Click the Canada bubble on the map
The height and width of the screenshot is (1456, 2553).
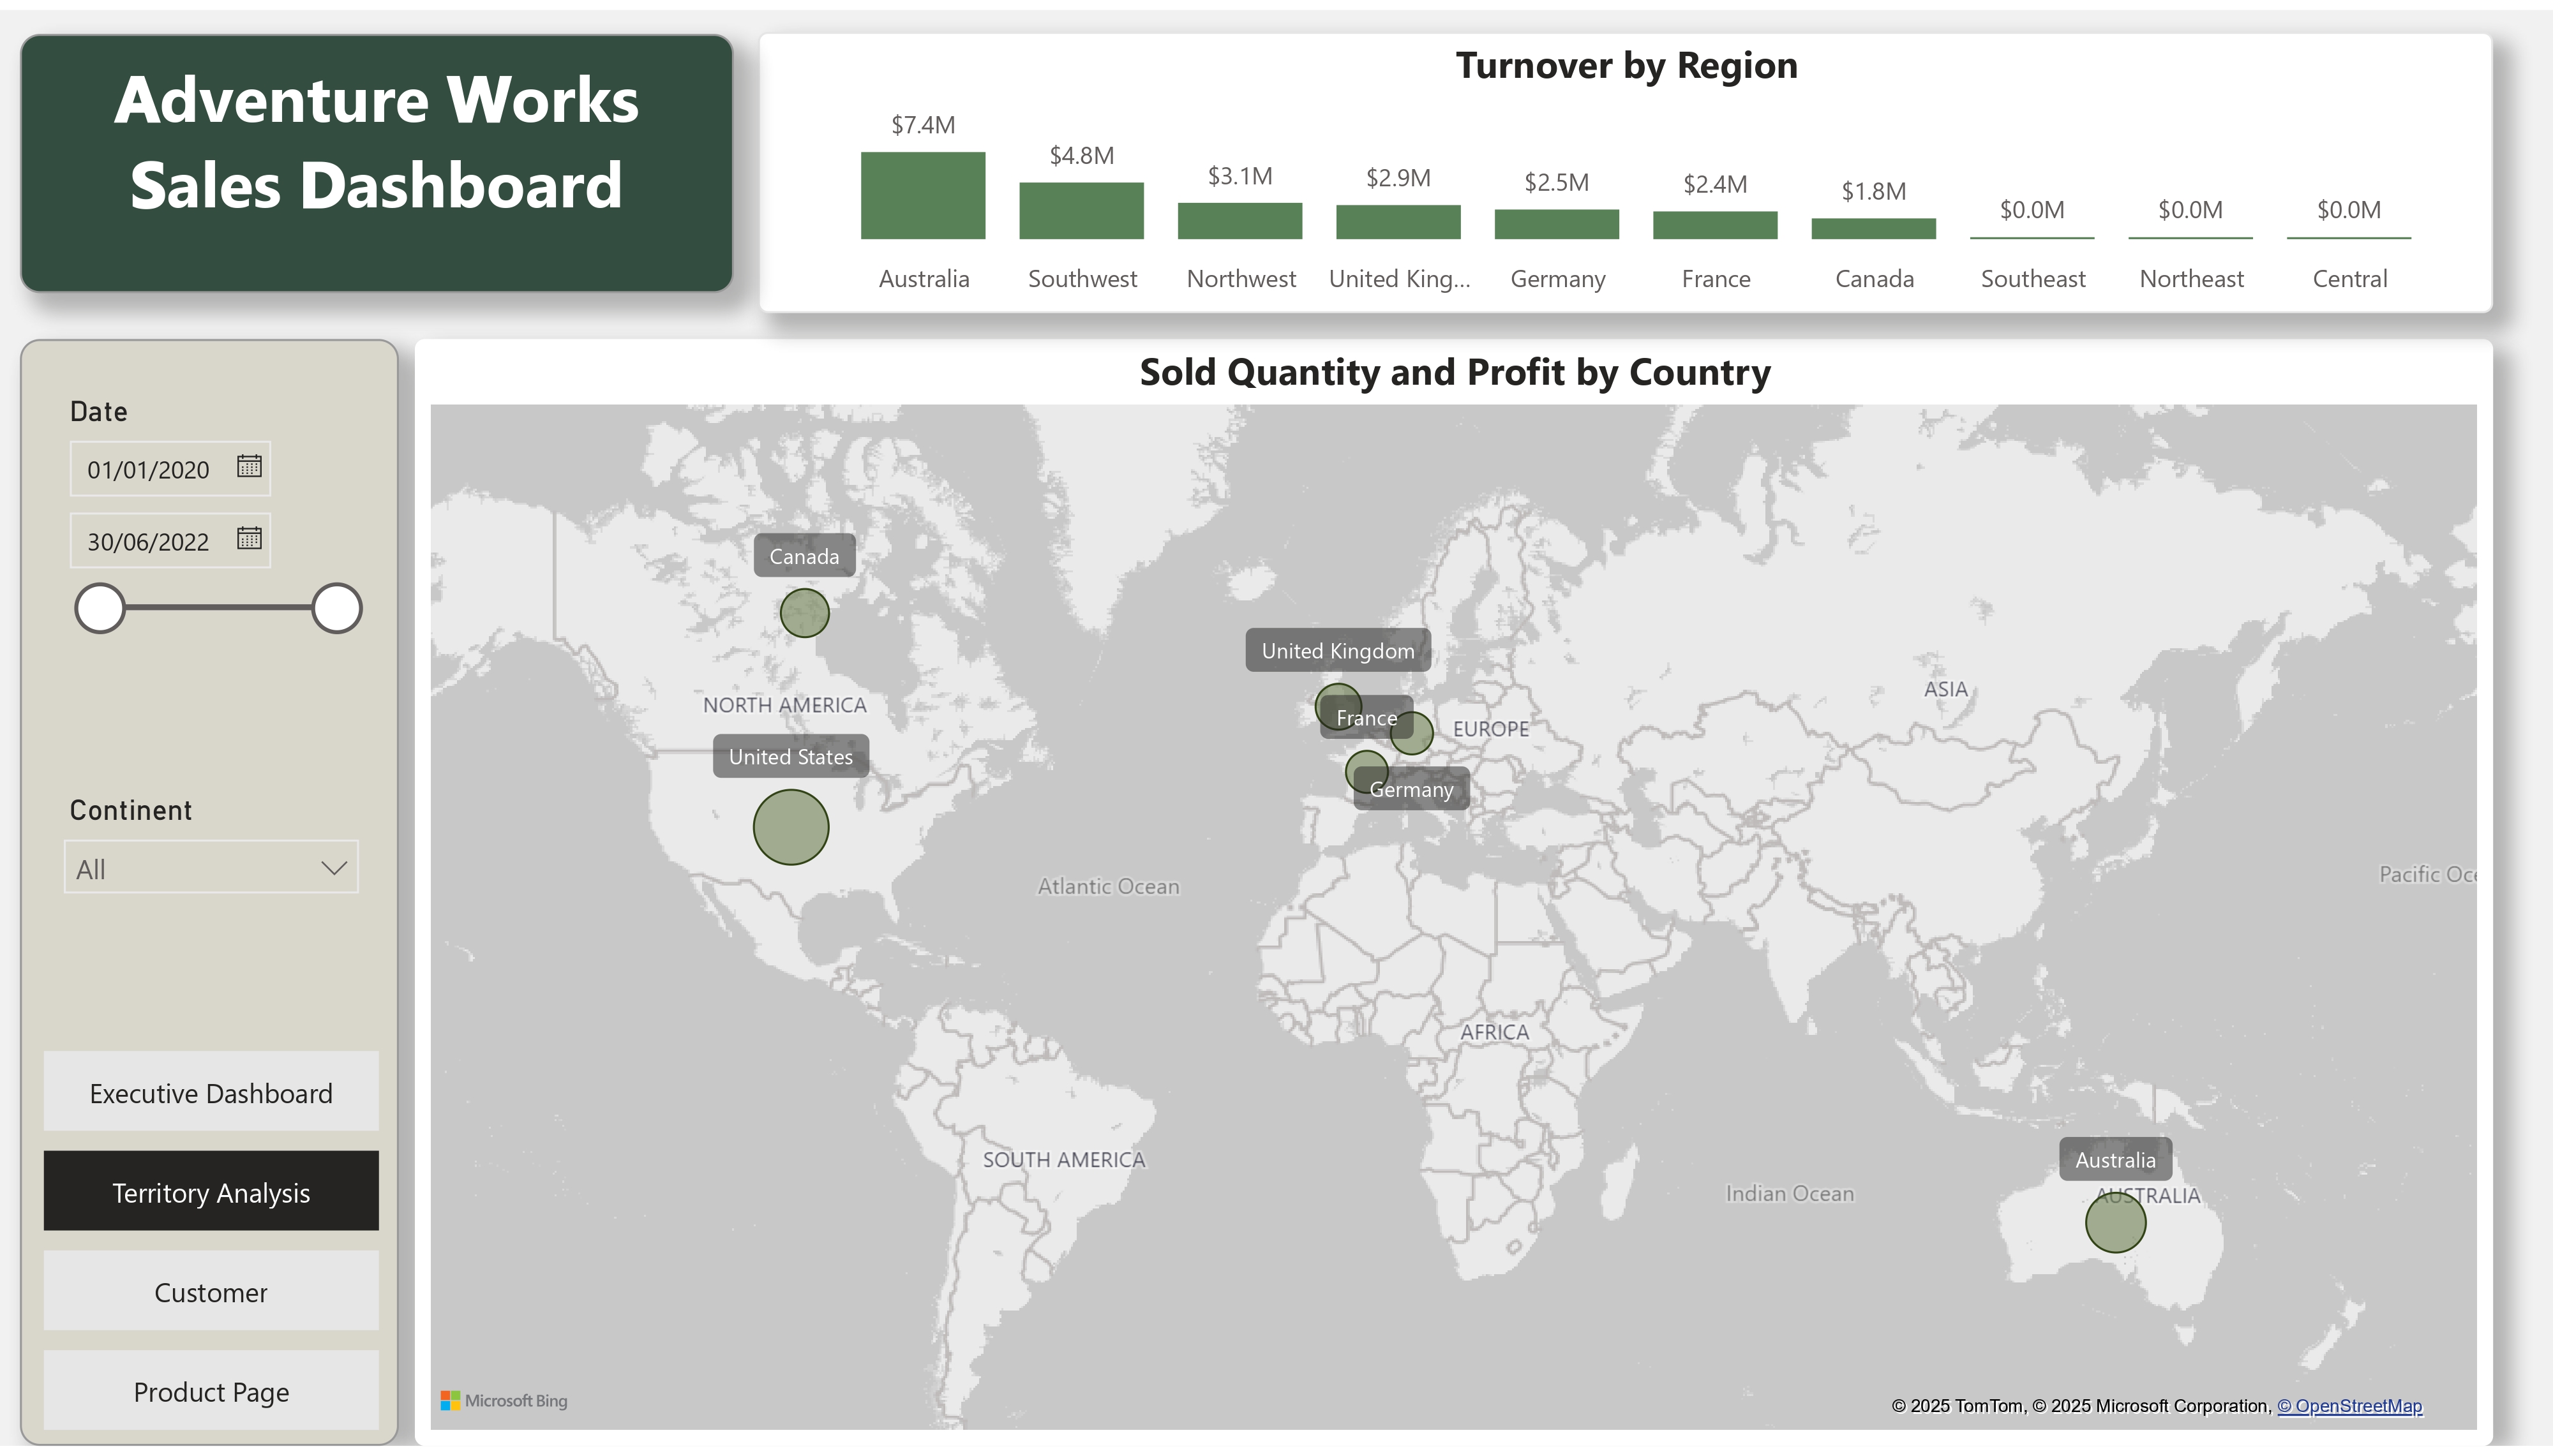[805, 613]
